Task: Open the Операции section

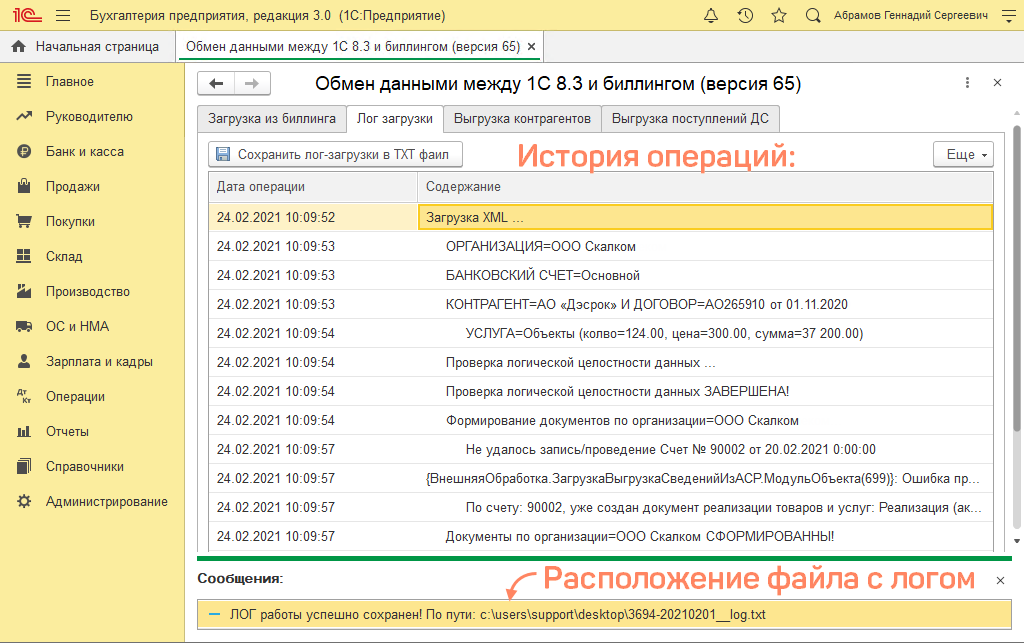Action: coord(75,397)
